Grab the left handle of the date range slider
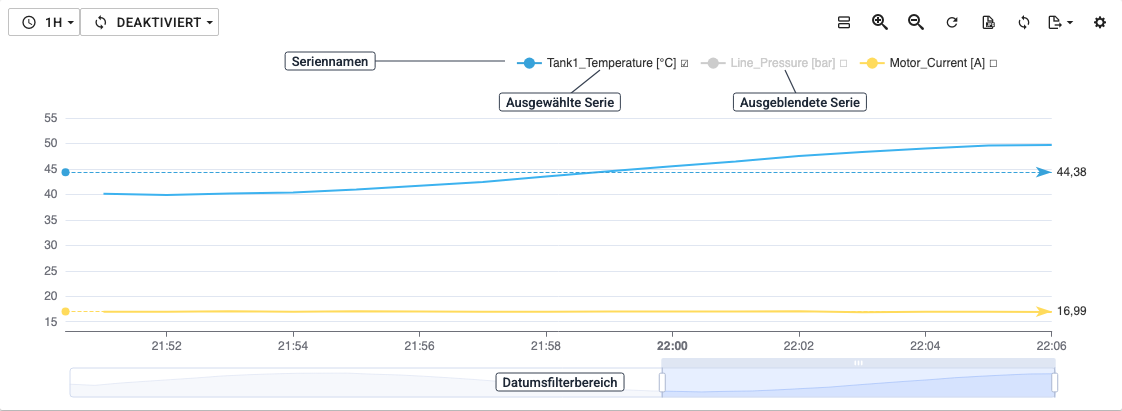 click(x=662, y=382)
